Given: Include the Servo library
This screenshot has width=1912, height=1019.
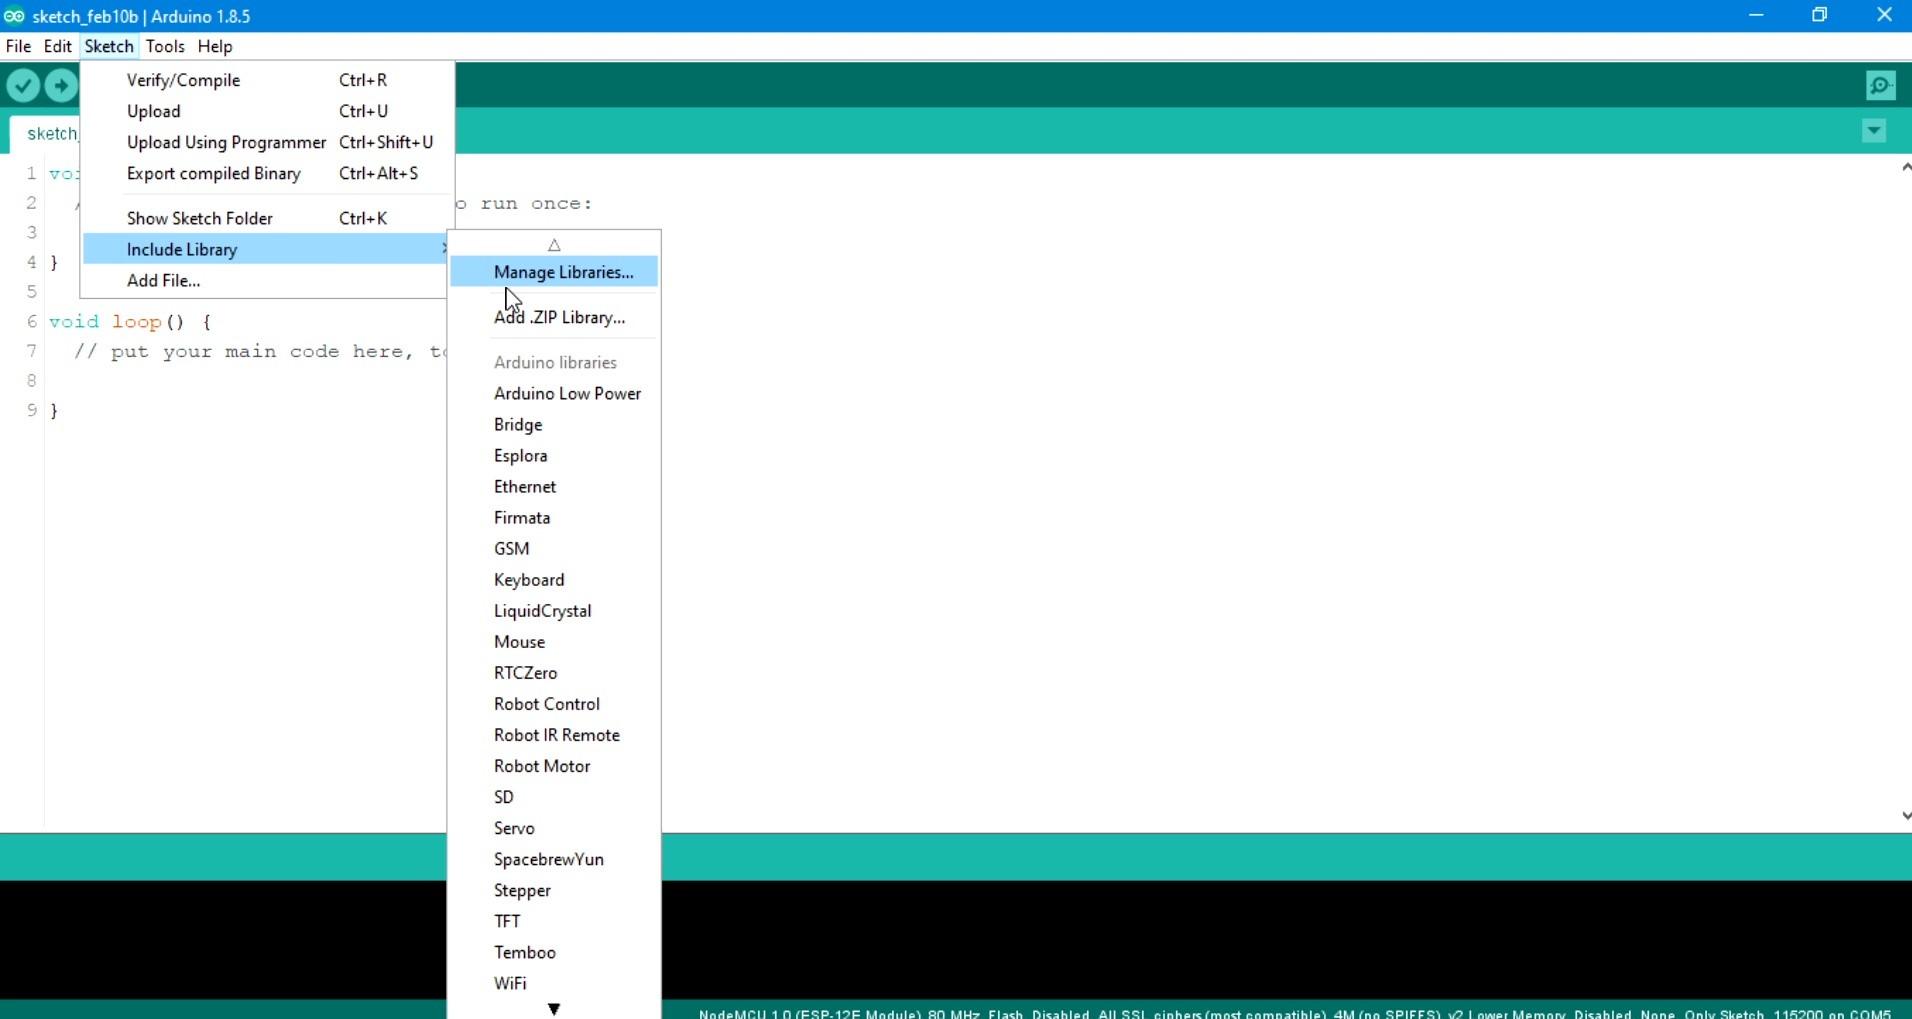Looking at the screenshot, I should click(554, 827).
